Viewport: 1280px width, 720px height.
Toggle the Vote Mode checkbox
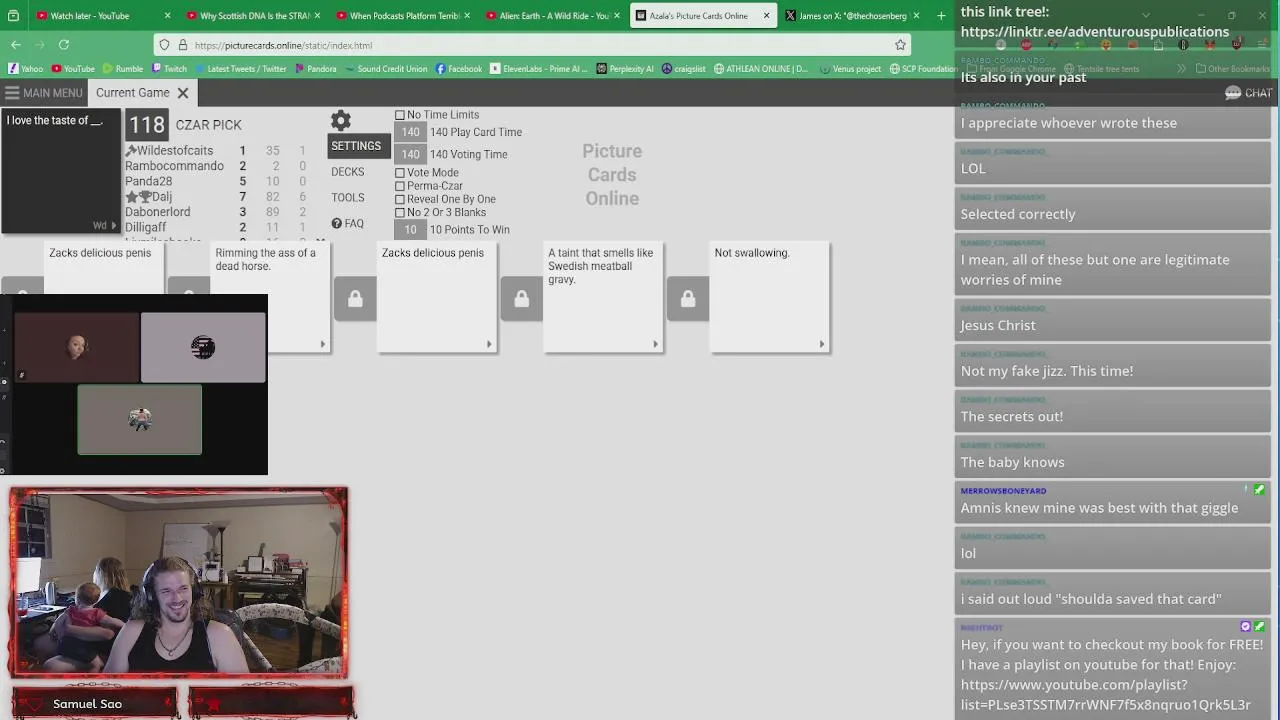tap(400, 173)
